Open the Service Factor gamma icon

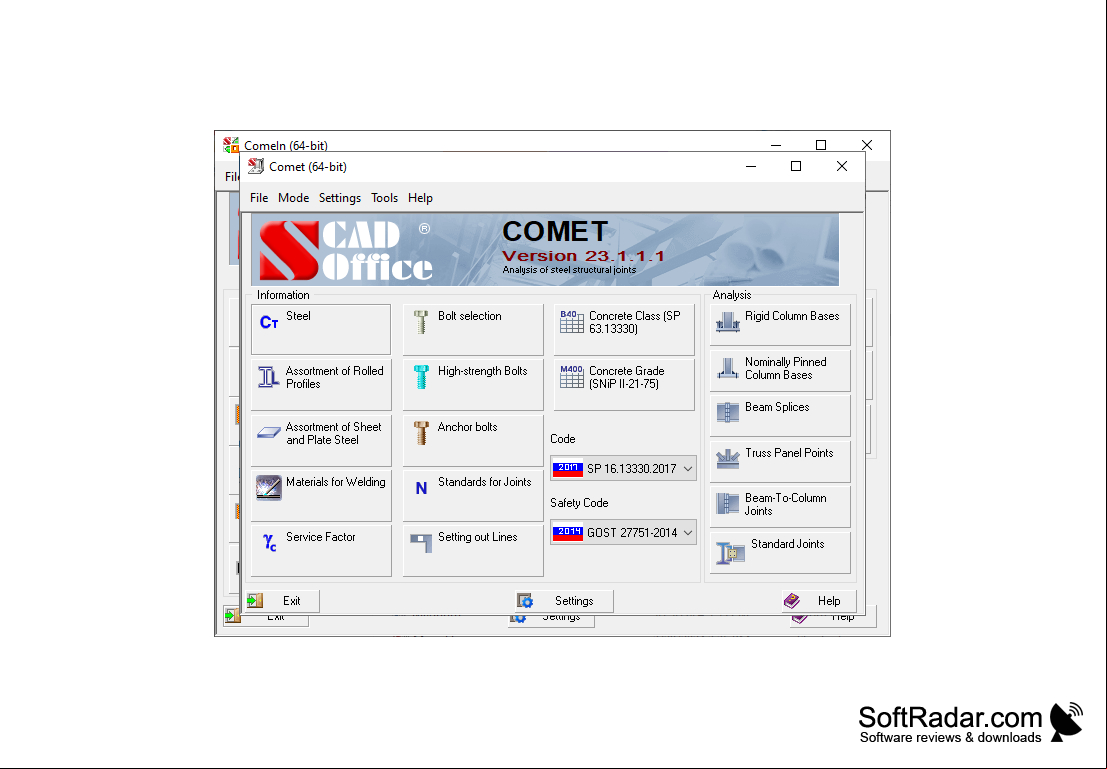point(270,542)
